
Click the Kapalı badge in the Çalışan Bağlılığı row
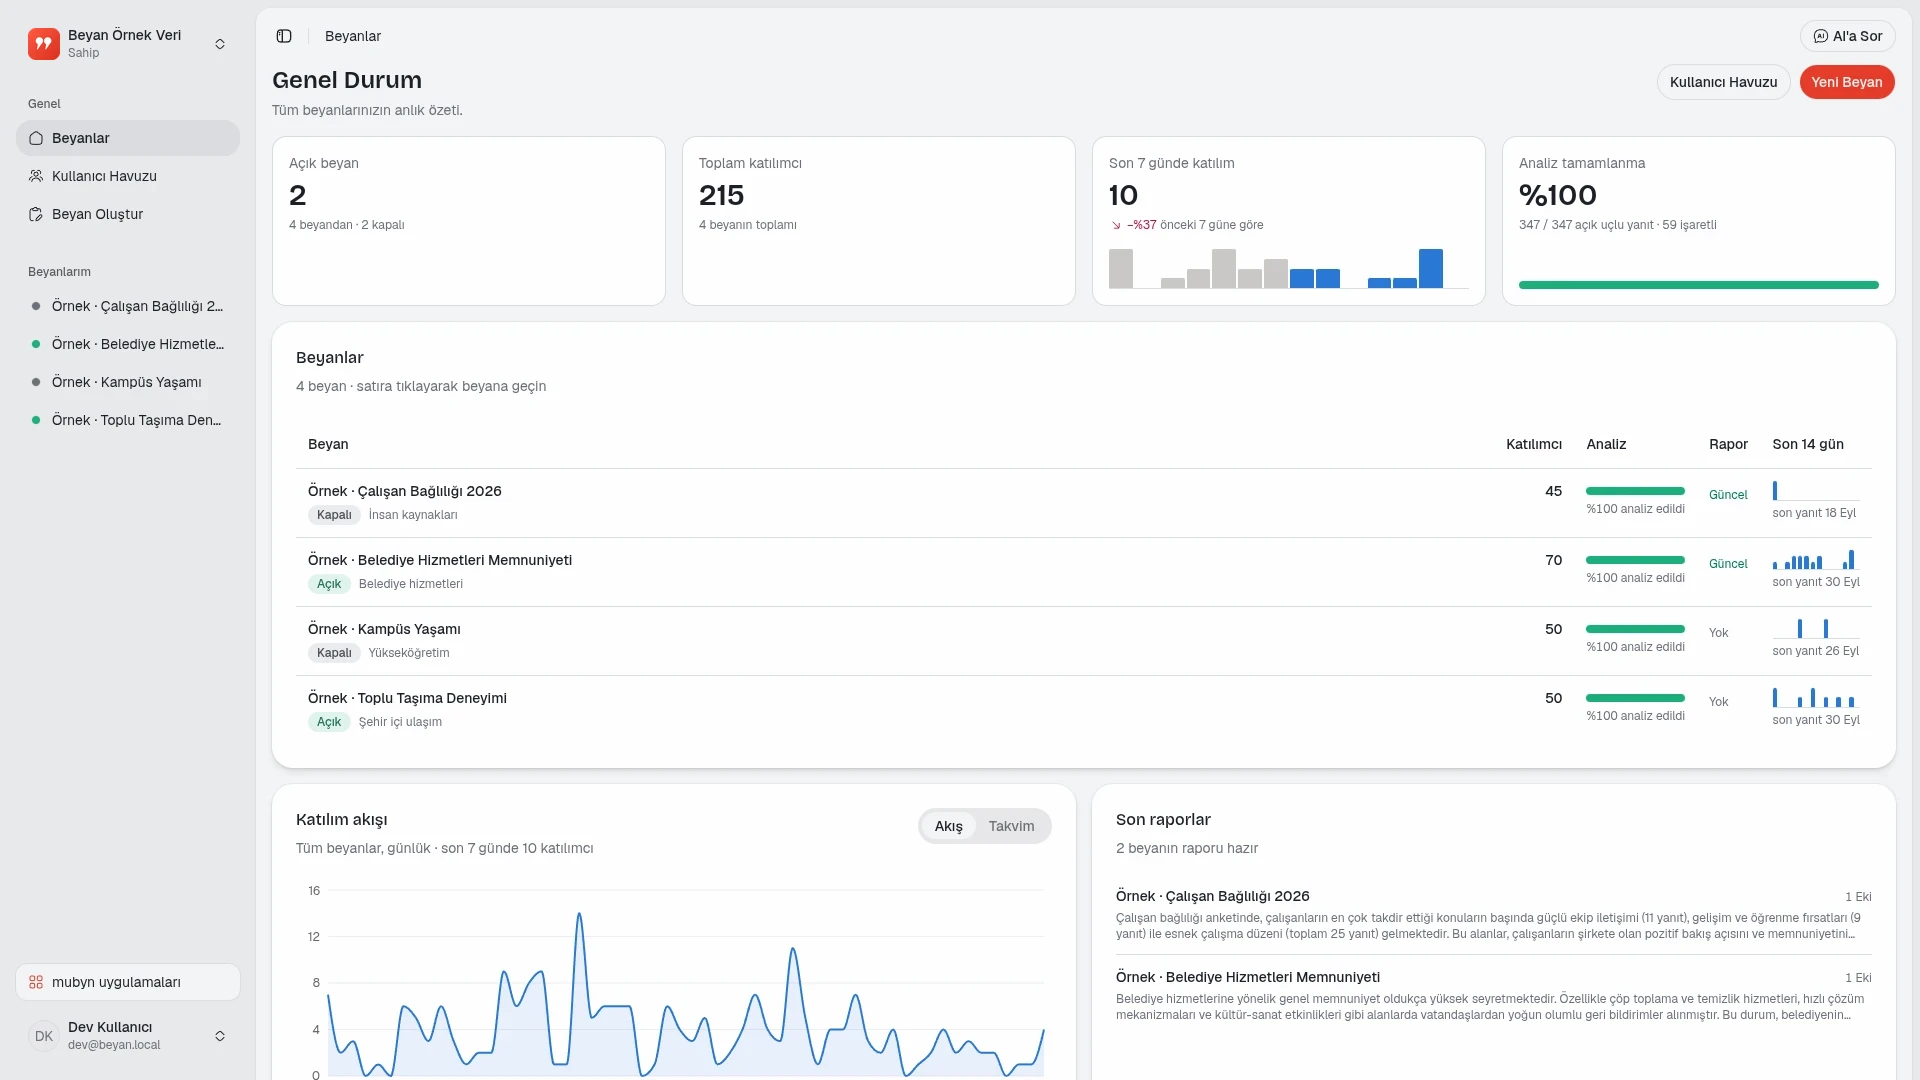pos(334,515)
